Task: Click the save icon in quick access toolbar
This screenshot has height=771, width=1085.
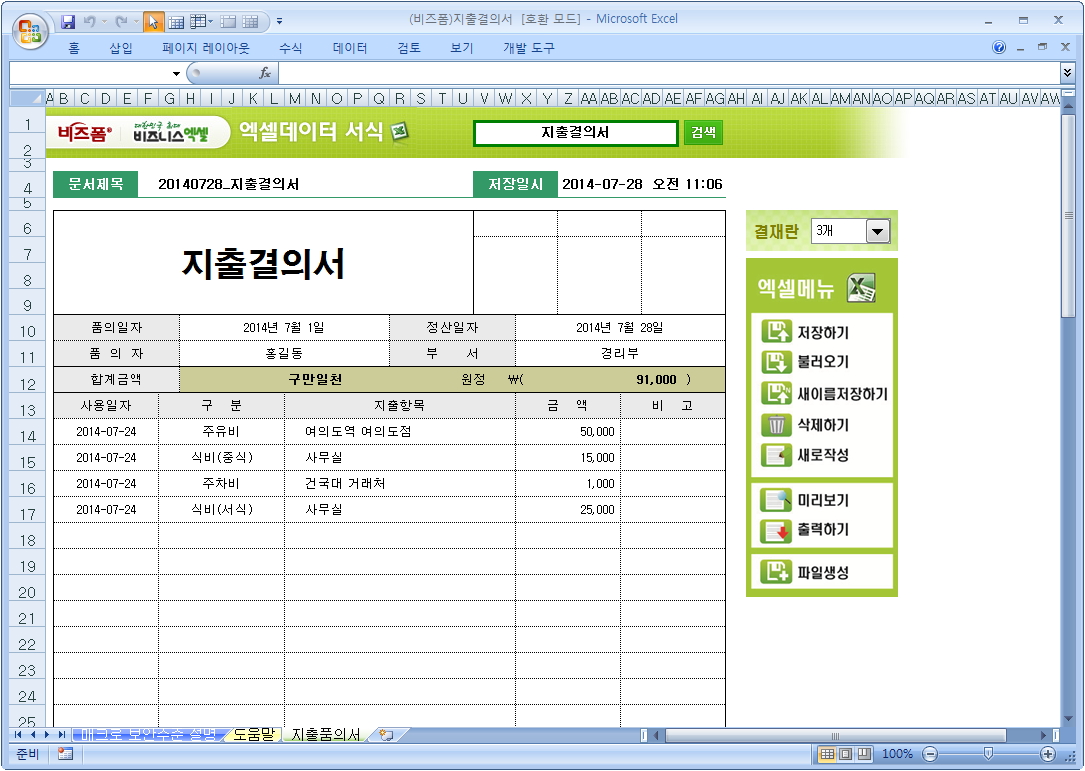Action: coord(68,21)
